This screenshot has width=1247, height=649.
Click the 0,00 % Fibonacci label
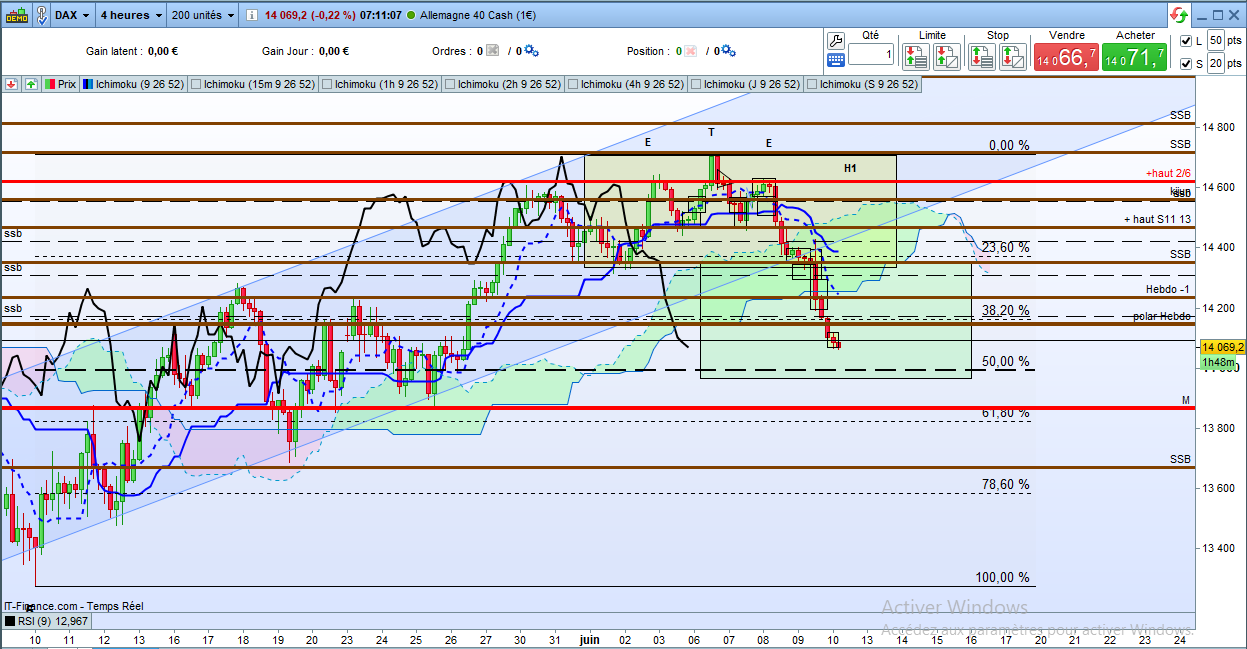tap(1009, 145)
